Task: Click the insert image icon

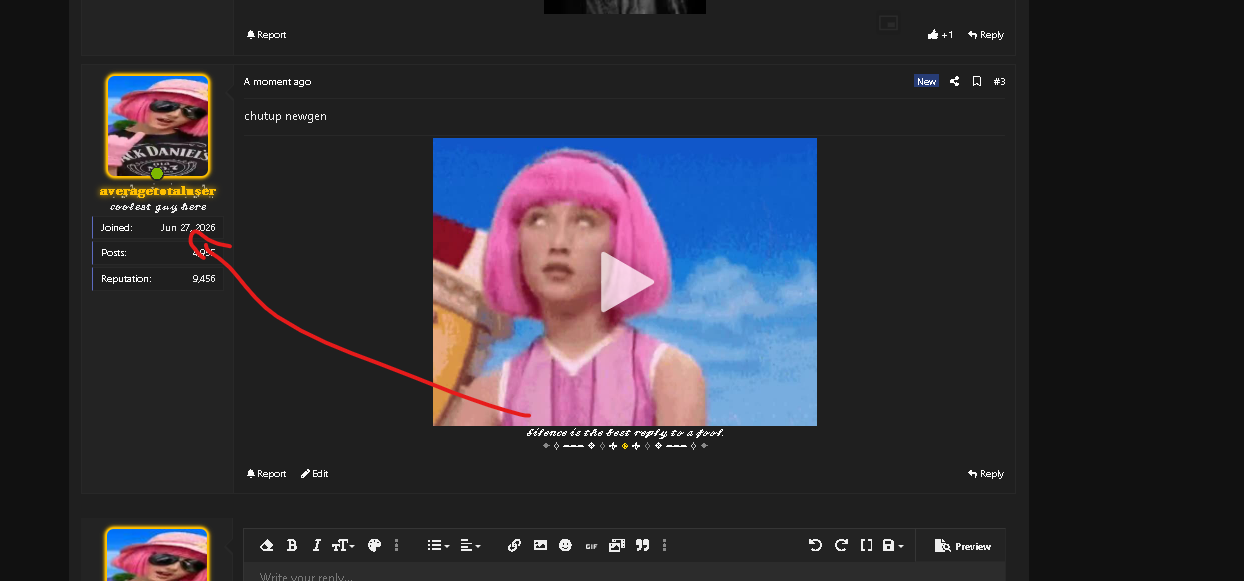Action: pyautogui.click(x=540, y=545)
